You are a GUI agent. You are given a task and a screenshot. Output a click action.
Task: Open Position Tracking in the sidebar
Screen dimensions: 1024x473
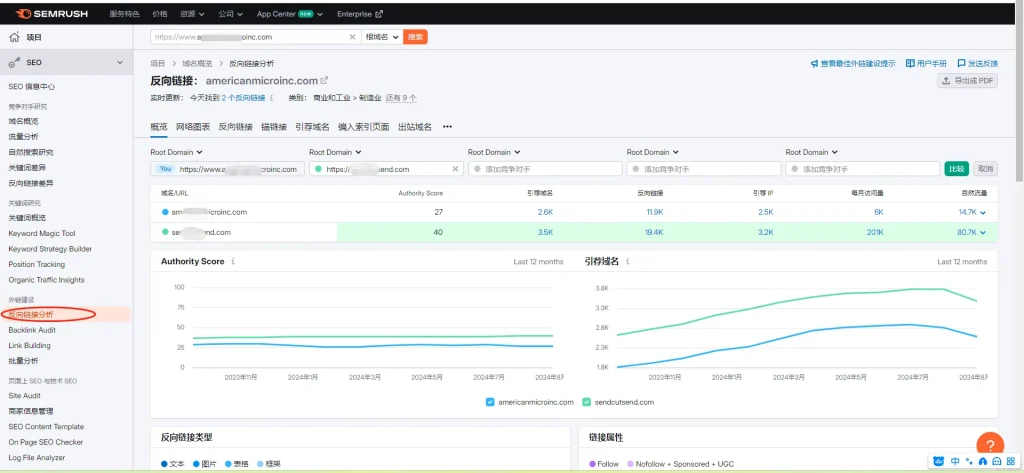[37, 265]
